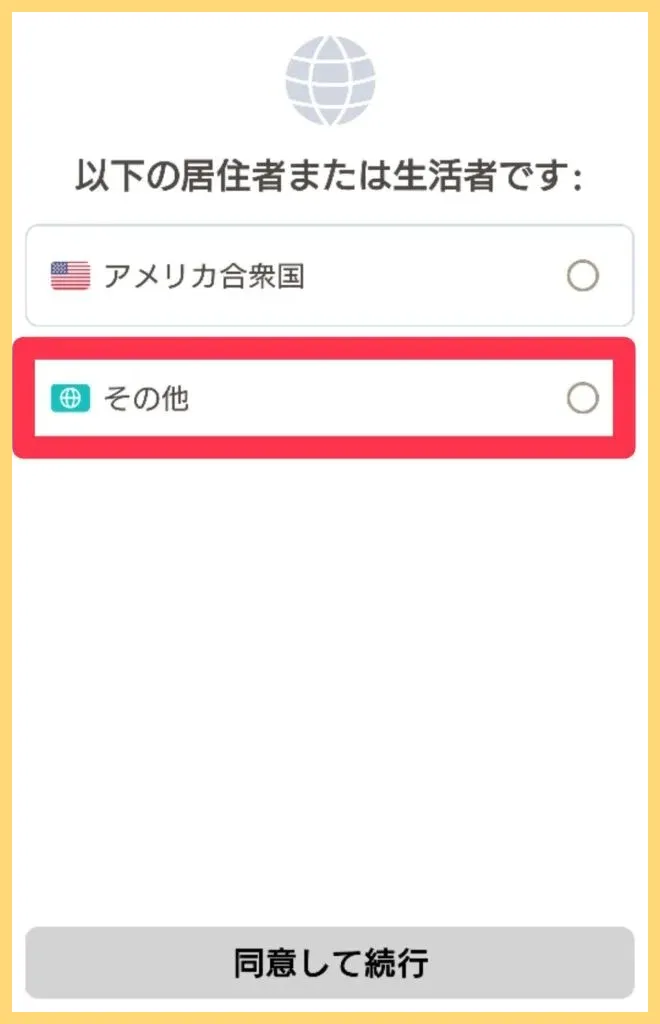Select the その他 radio button

(582, 399)
